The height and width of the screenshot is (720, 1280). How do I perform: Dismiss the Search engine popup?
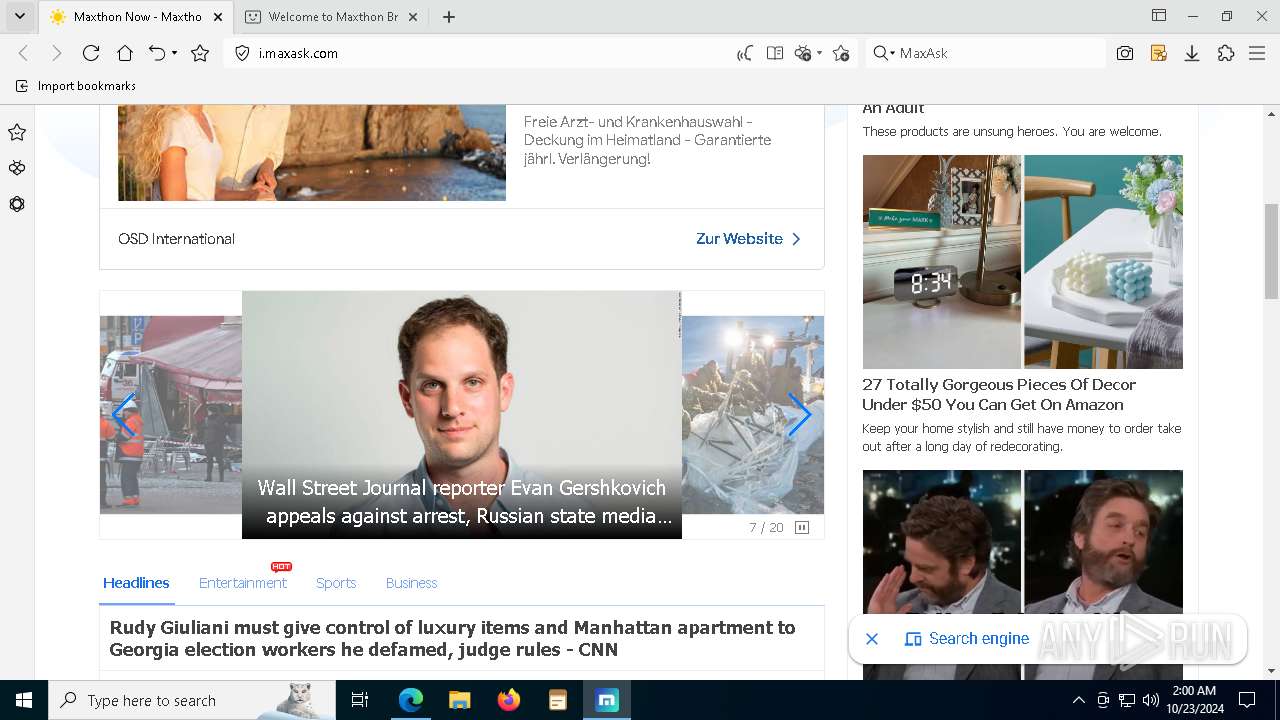[x=872, y=639]
